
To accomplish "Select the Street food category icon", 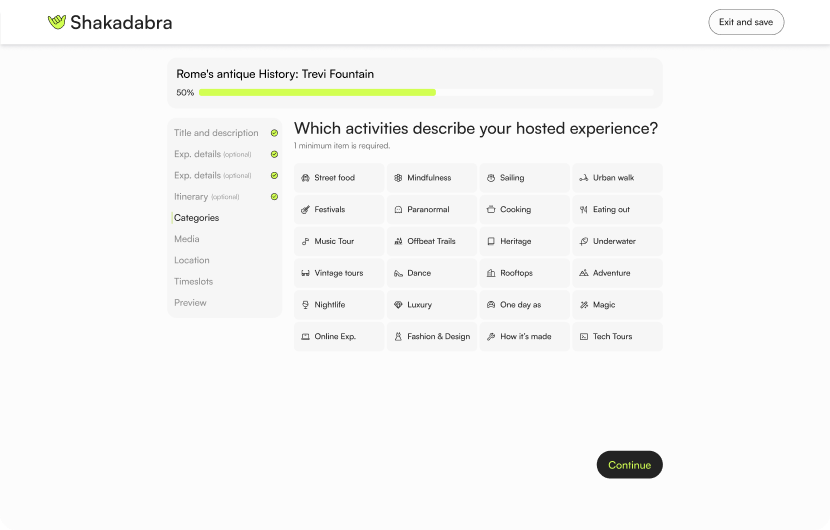I will click(305, 178).
